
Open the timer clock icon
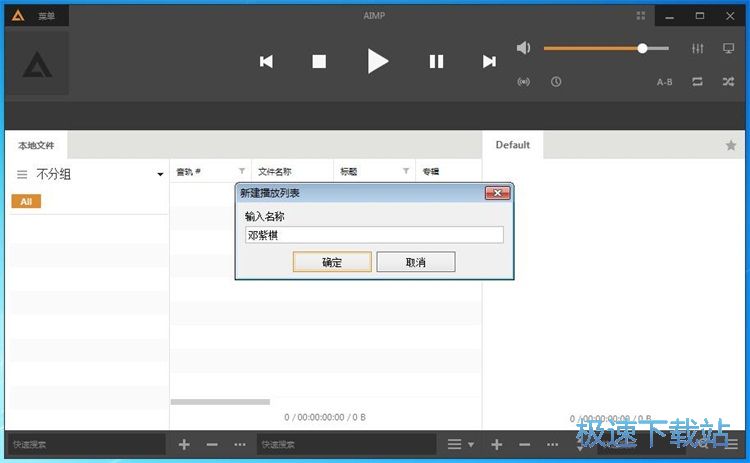(x=556, y=82)
